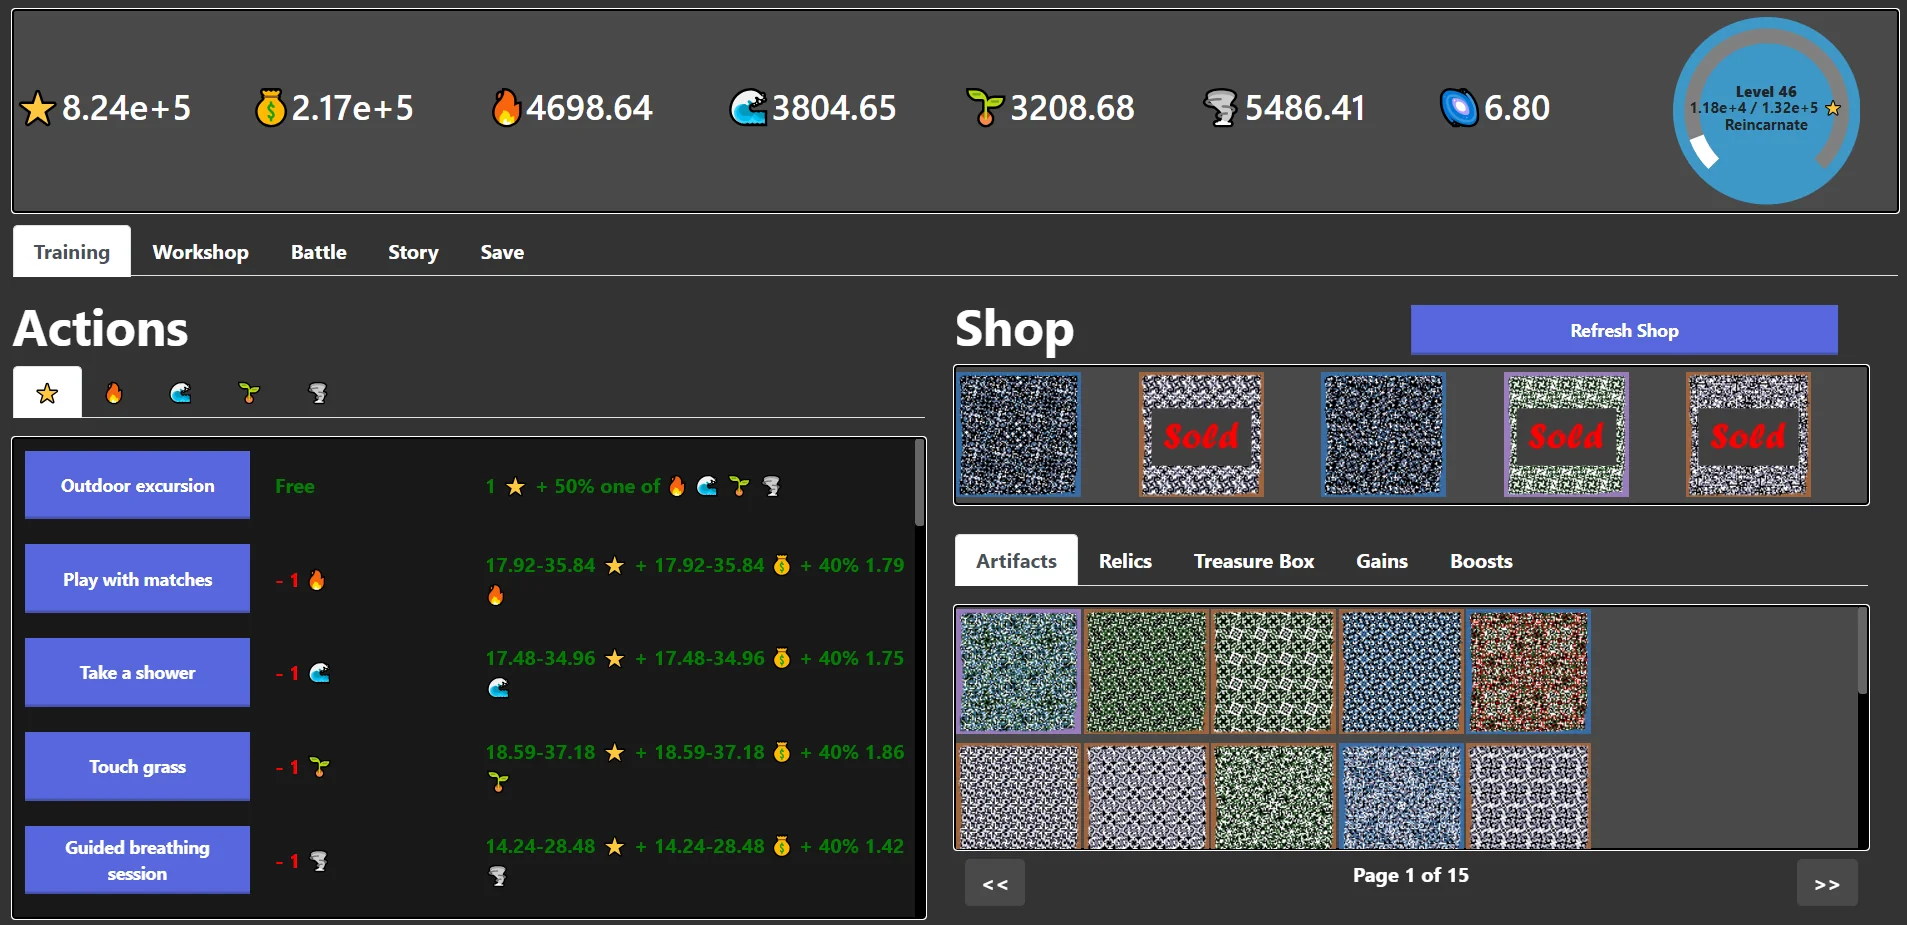
Task: Go to the Story tab
Action: [x=413, y=252]
